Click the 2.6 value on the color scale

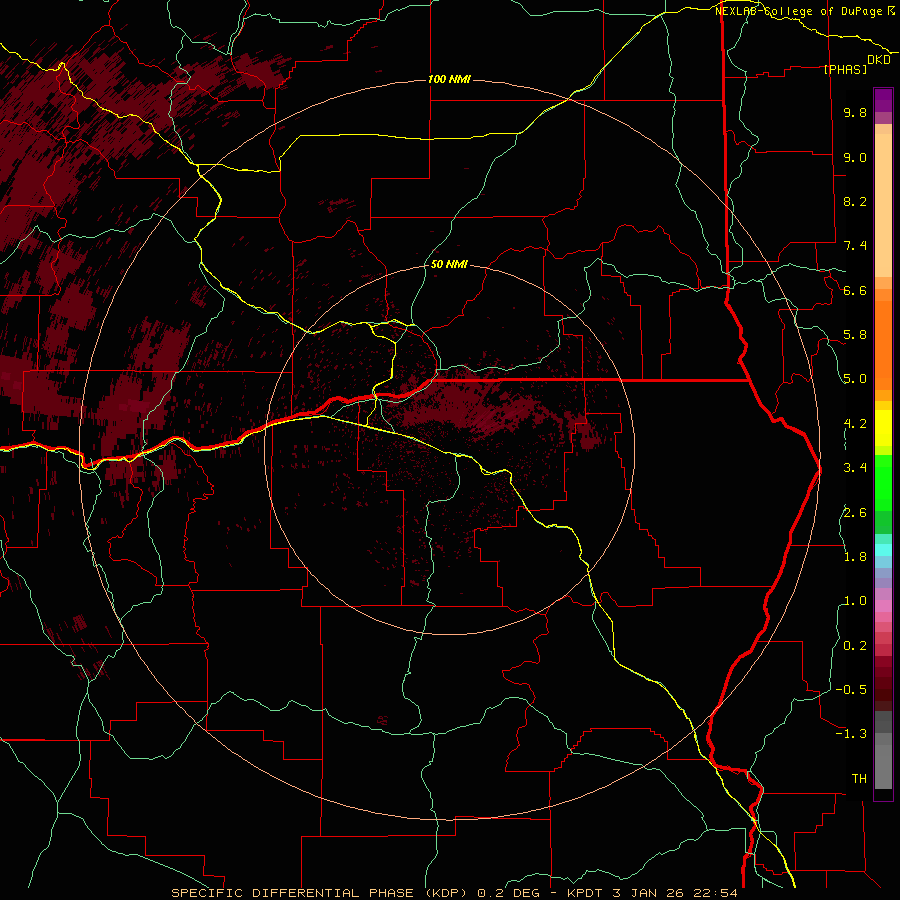click(855, 513)
